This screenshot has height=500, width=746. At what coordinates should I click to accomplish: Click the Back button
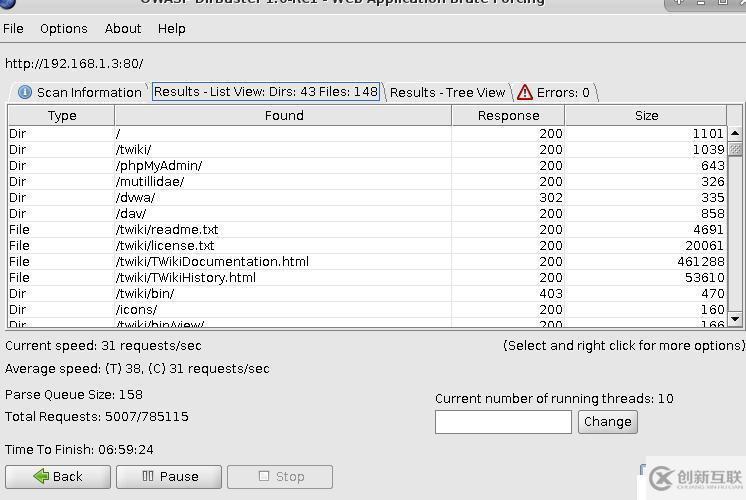coord(58,477)
